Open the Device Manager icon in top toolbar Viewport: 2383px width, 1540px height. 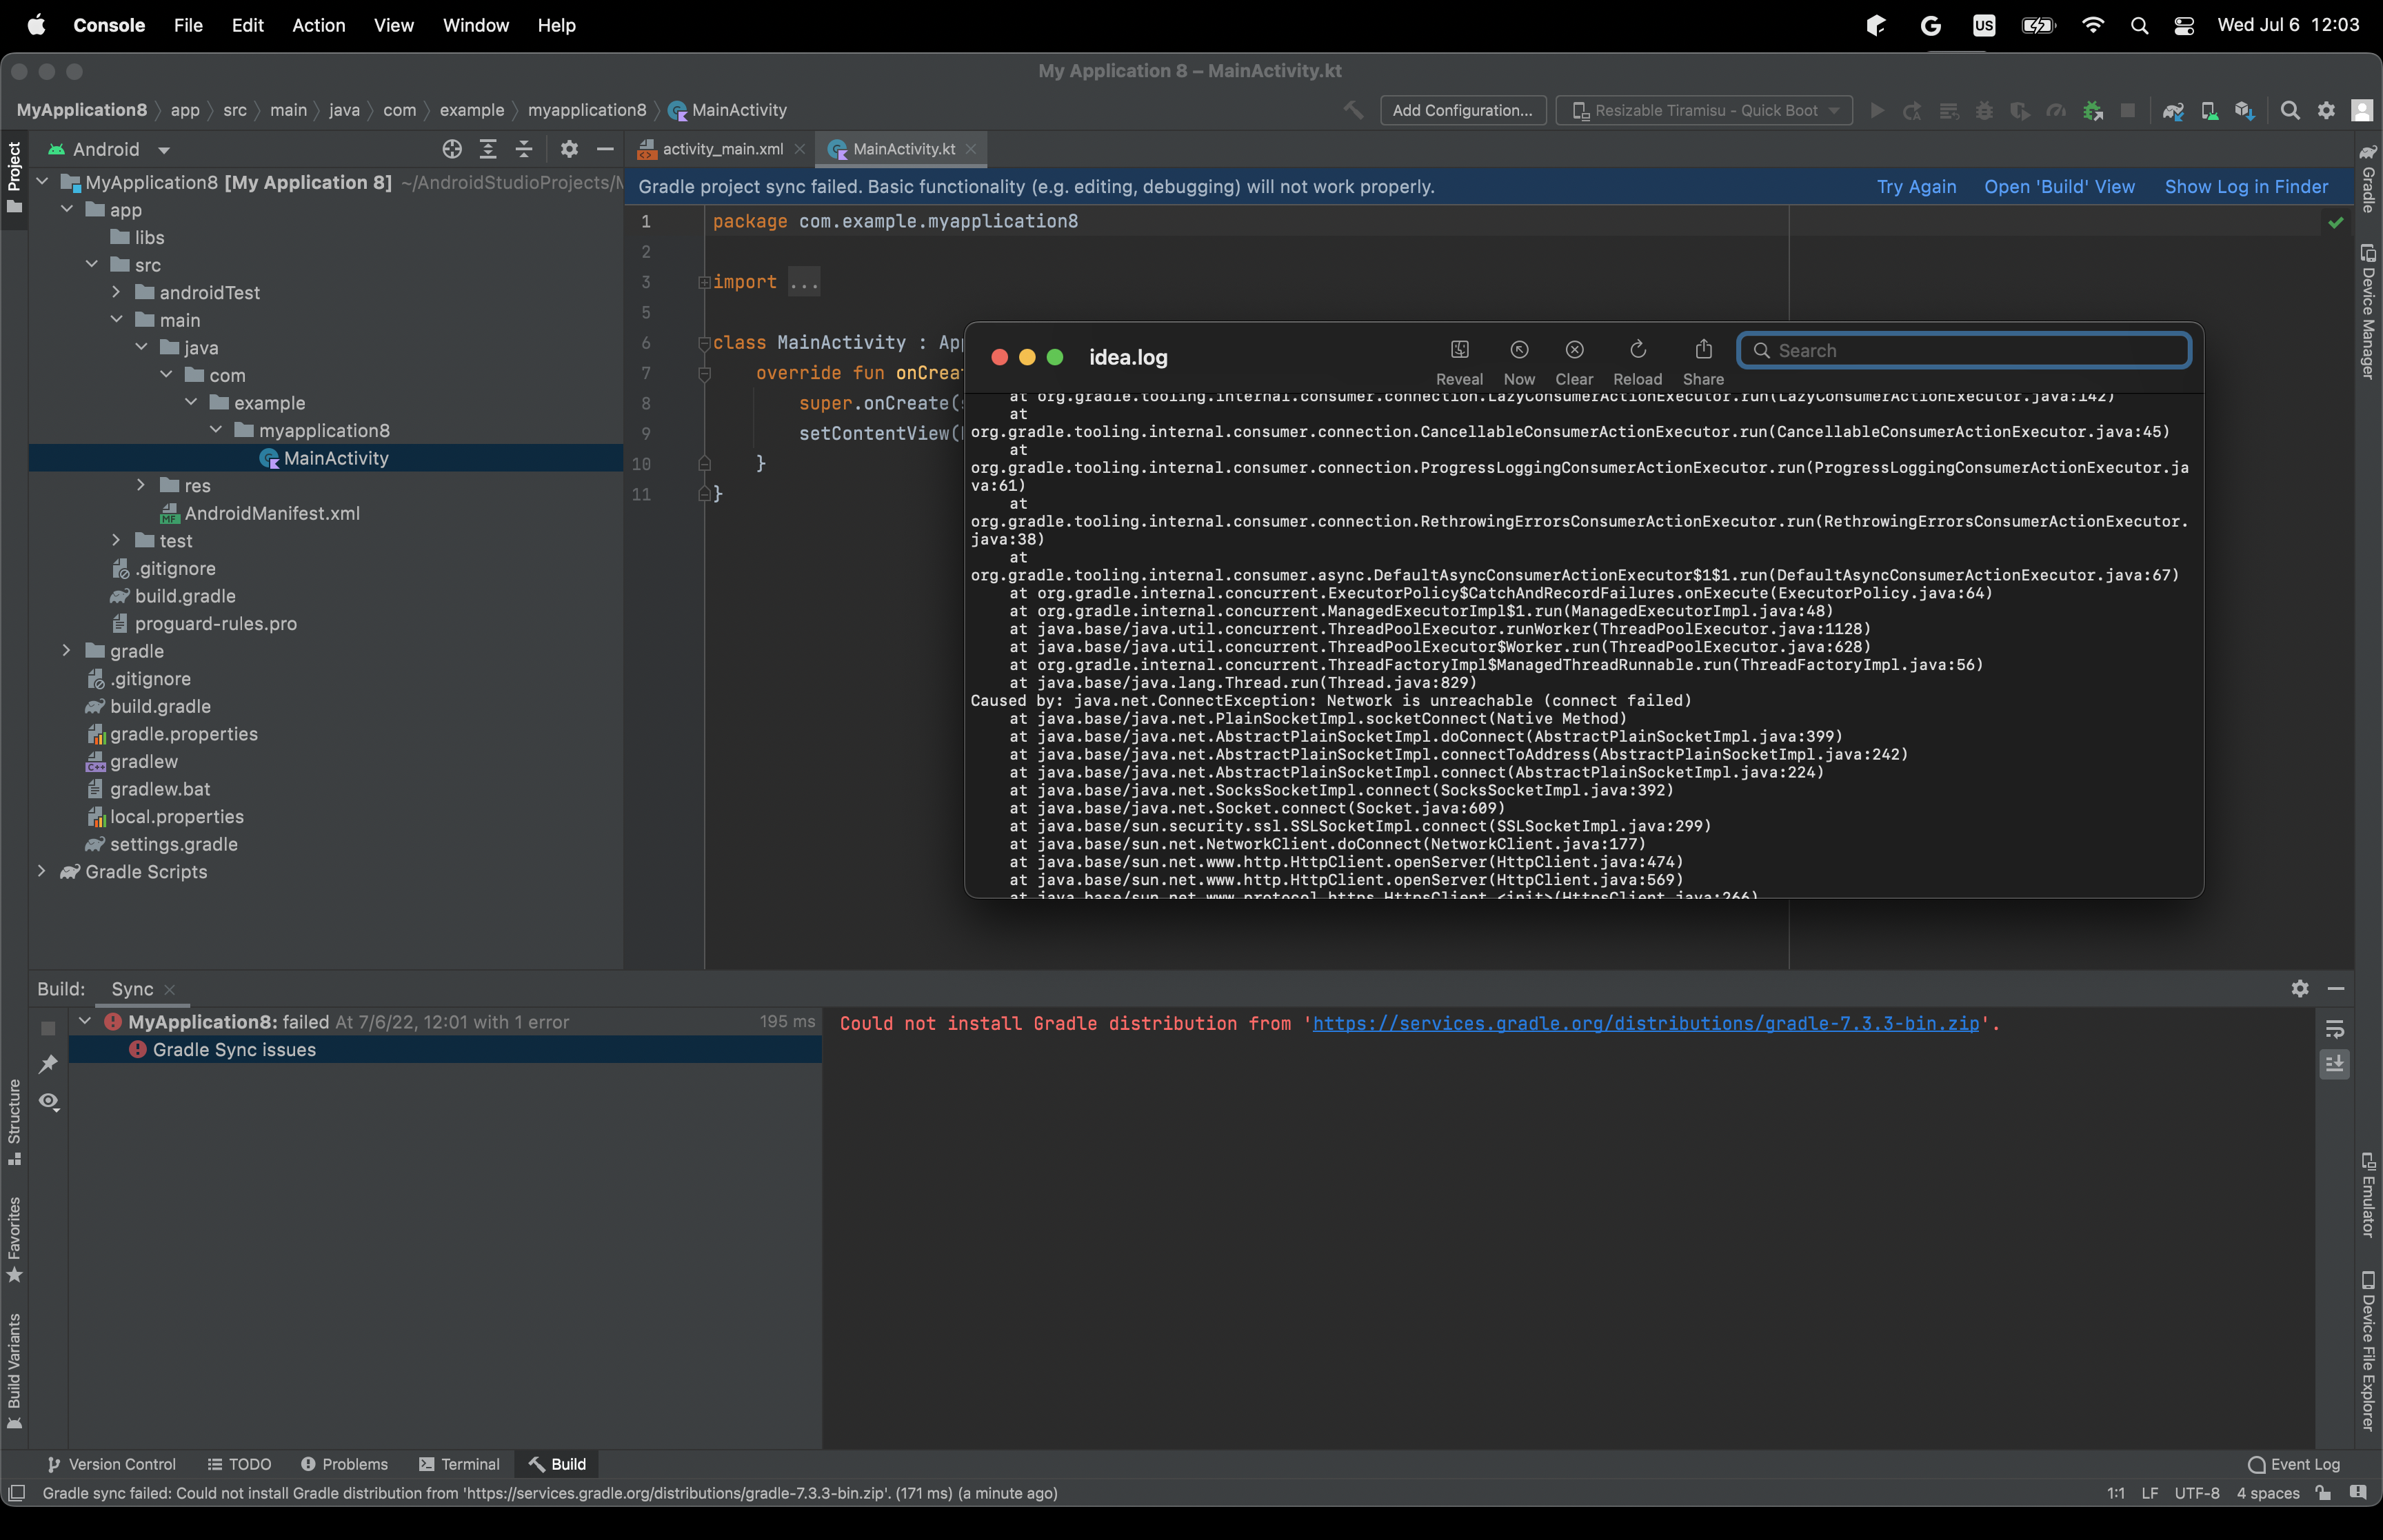(2209, 111)
